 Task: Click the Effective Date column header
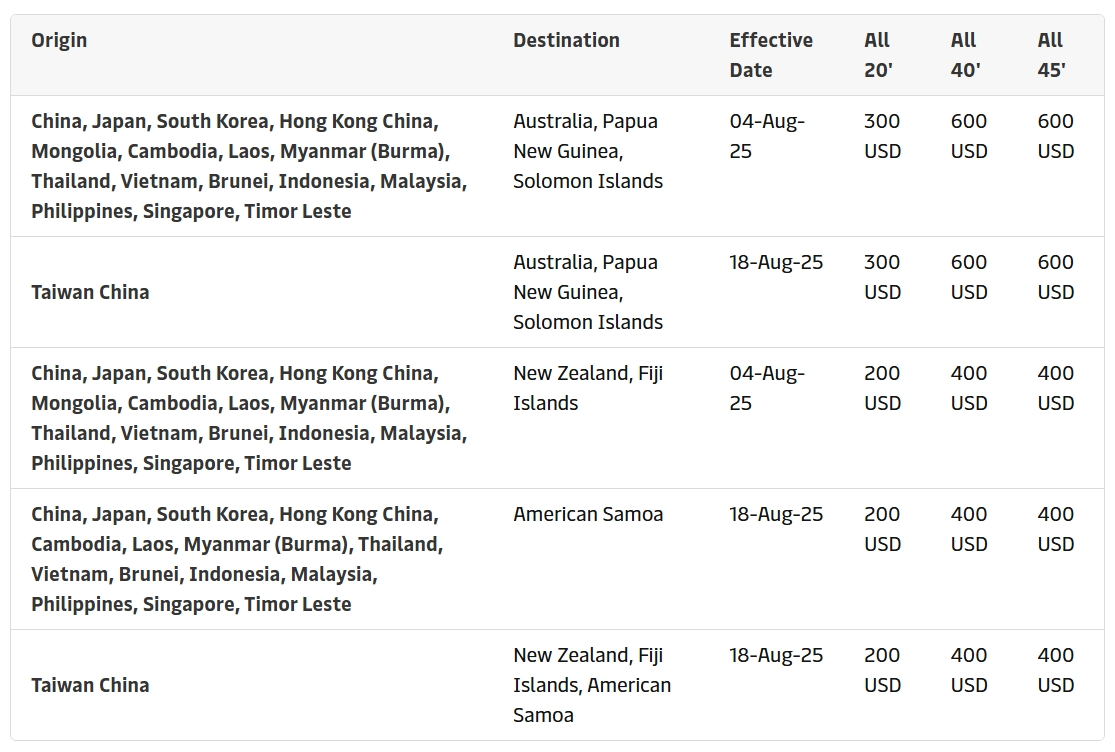[x=770, y=55]
